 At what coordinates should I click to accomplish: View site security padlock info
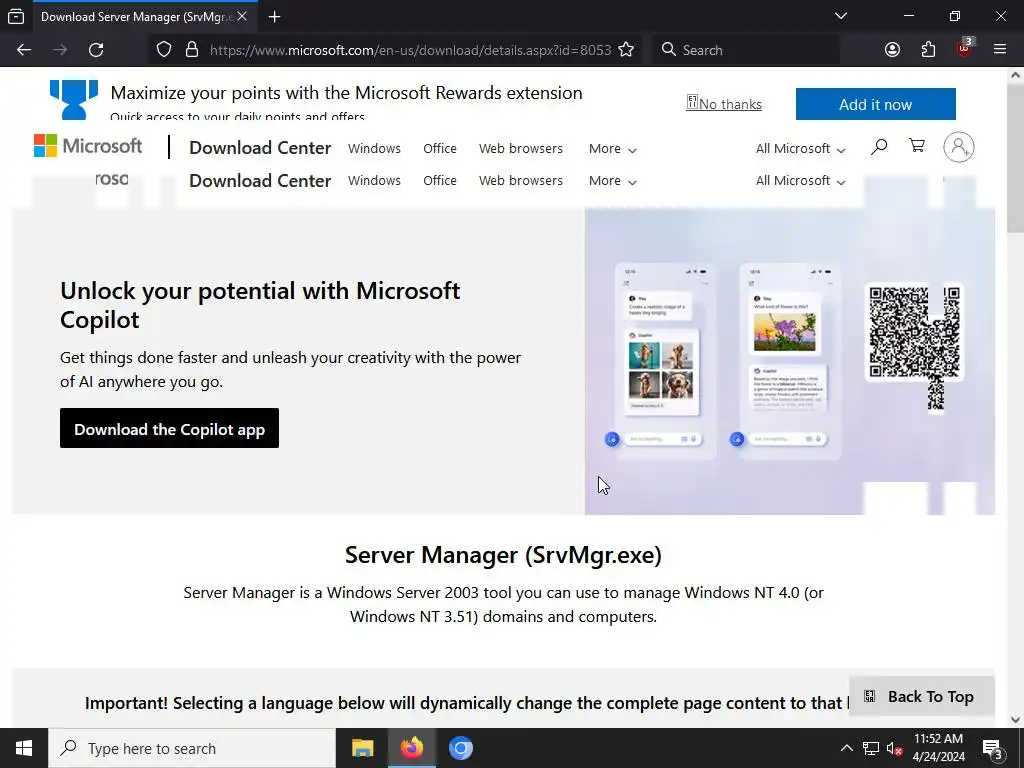pyautogui.click(x=191, y=50)
